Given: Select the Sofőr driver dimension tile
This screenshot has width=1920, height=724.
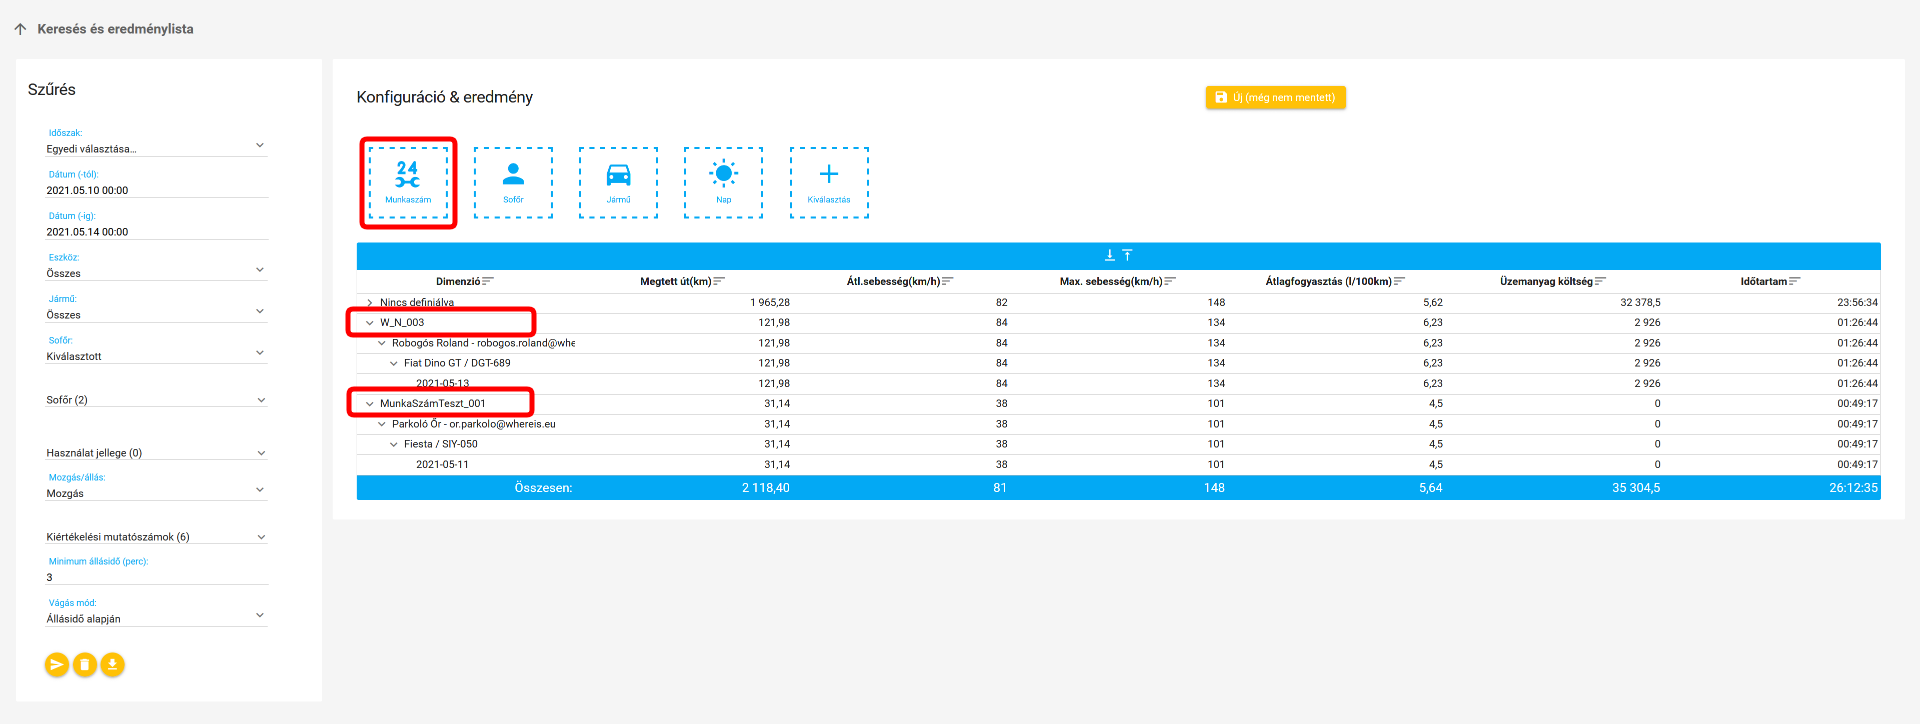Looking at the screenshot, I should click(513, 182).
